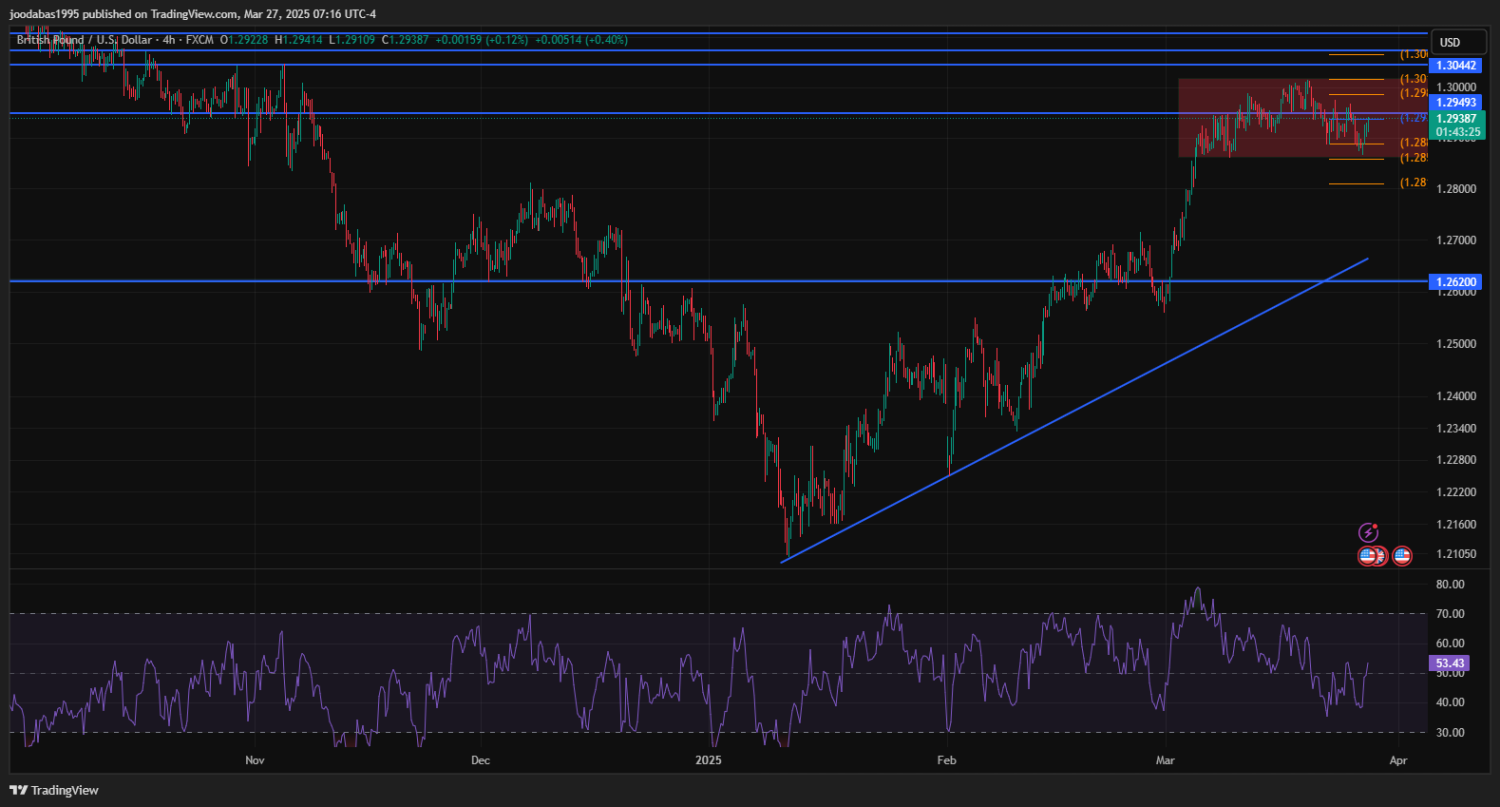This screenshot has height=807, width=1500.
Task: Open the rightmost US flag event marker
Action: [x=1402, y=556]
